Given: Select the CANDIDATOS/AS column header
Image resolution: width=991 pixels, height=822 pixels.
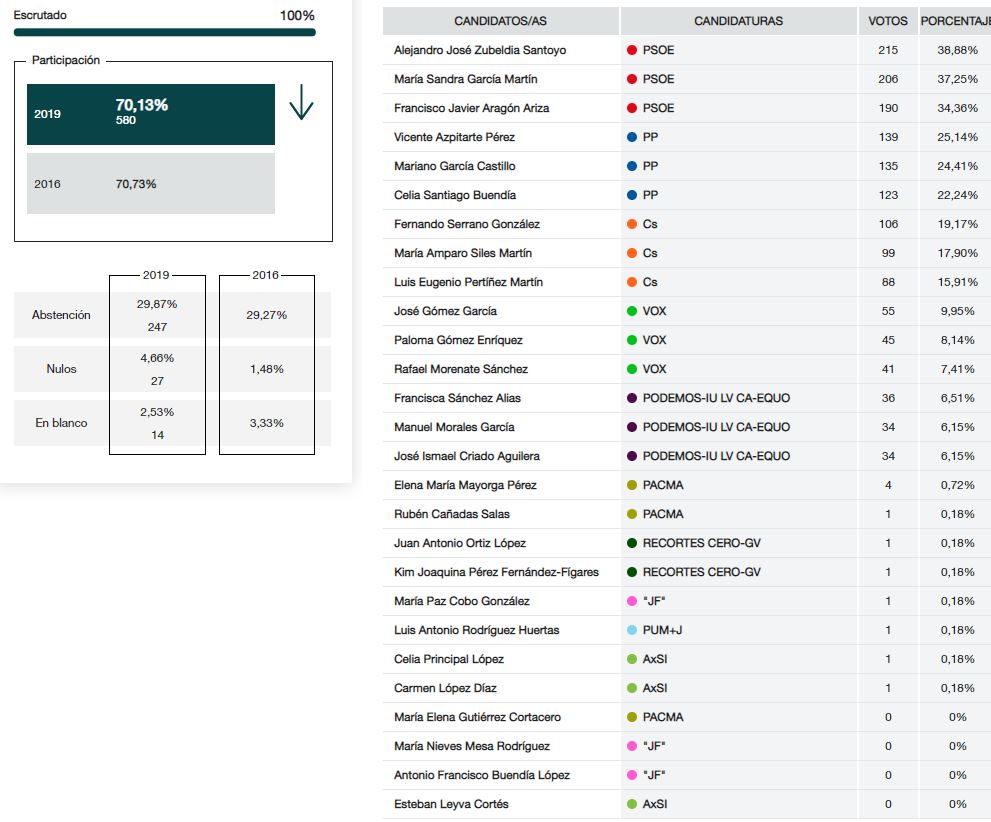Looking at the screenshot, I should coord(500,21).
